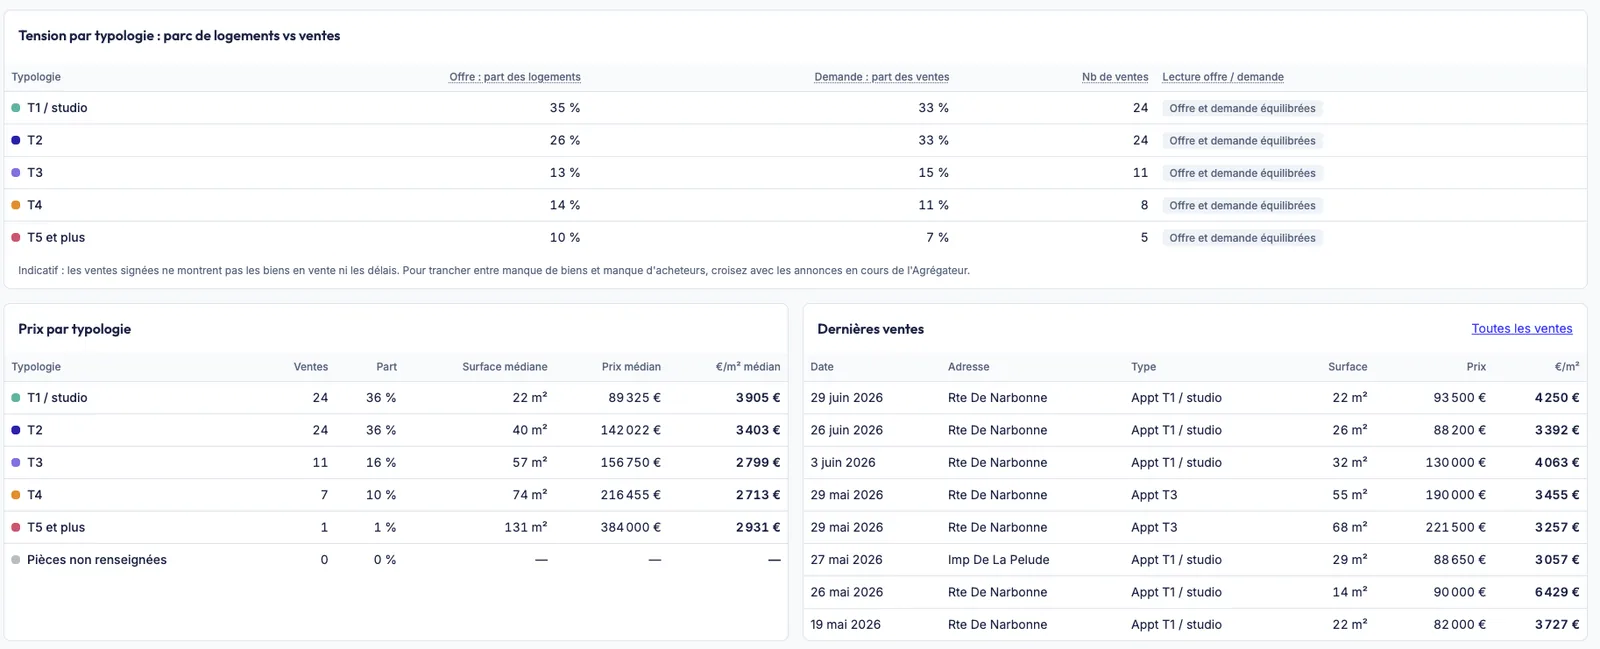Image resolution: width=1600 pixels, height=649 pixels.
Task: Click the "Offre et demande équilibrées" badge in T2 row
Action: click(x=1242, y=141)
